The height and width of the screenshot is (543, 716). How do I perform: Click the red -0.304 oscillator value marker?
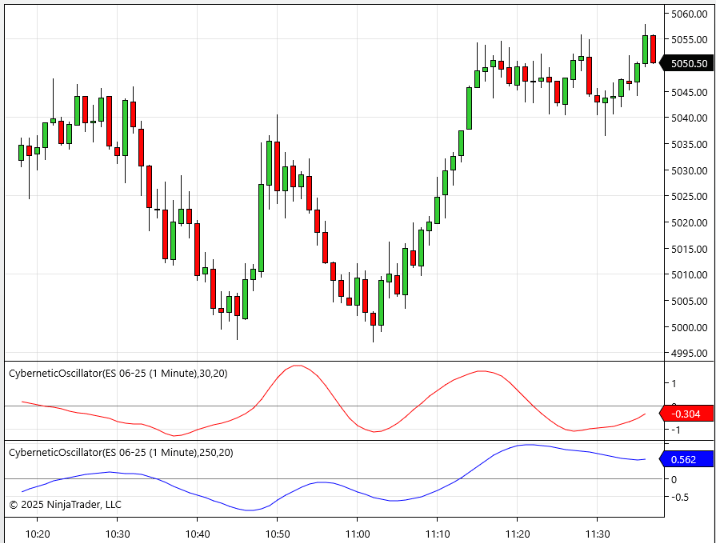coord(689,414)
